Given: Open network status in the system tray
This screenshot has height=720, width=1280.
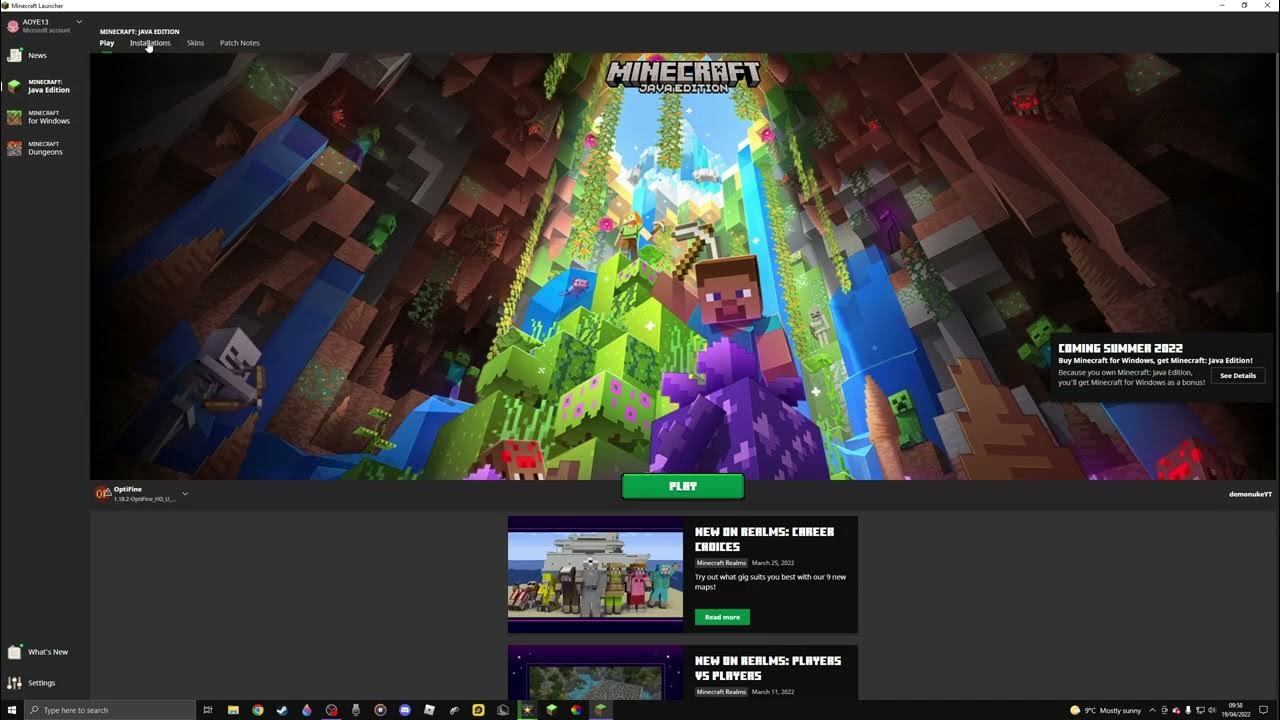Looking at the screenshot, I should 1200,710.
